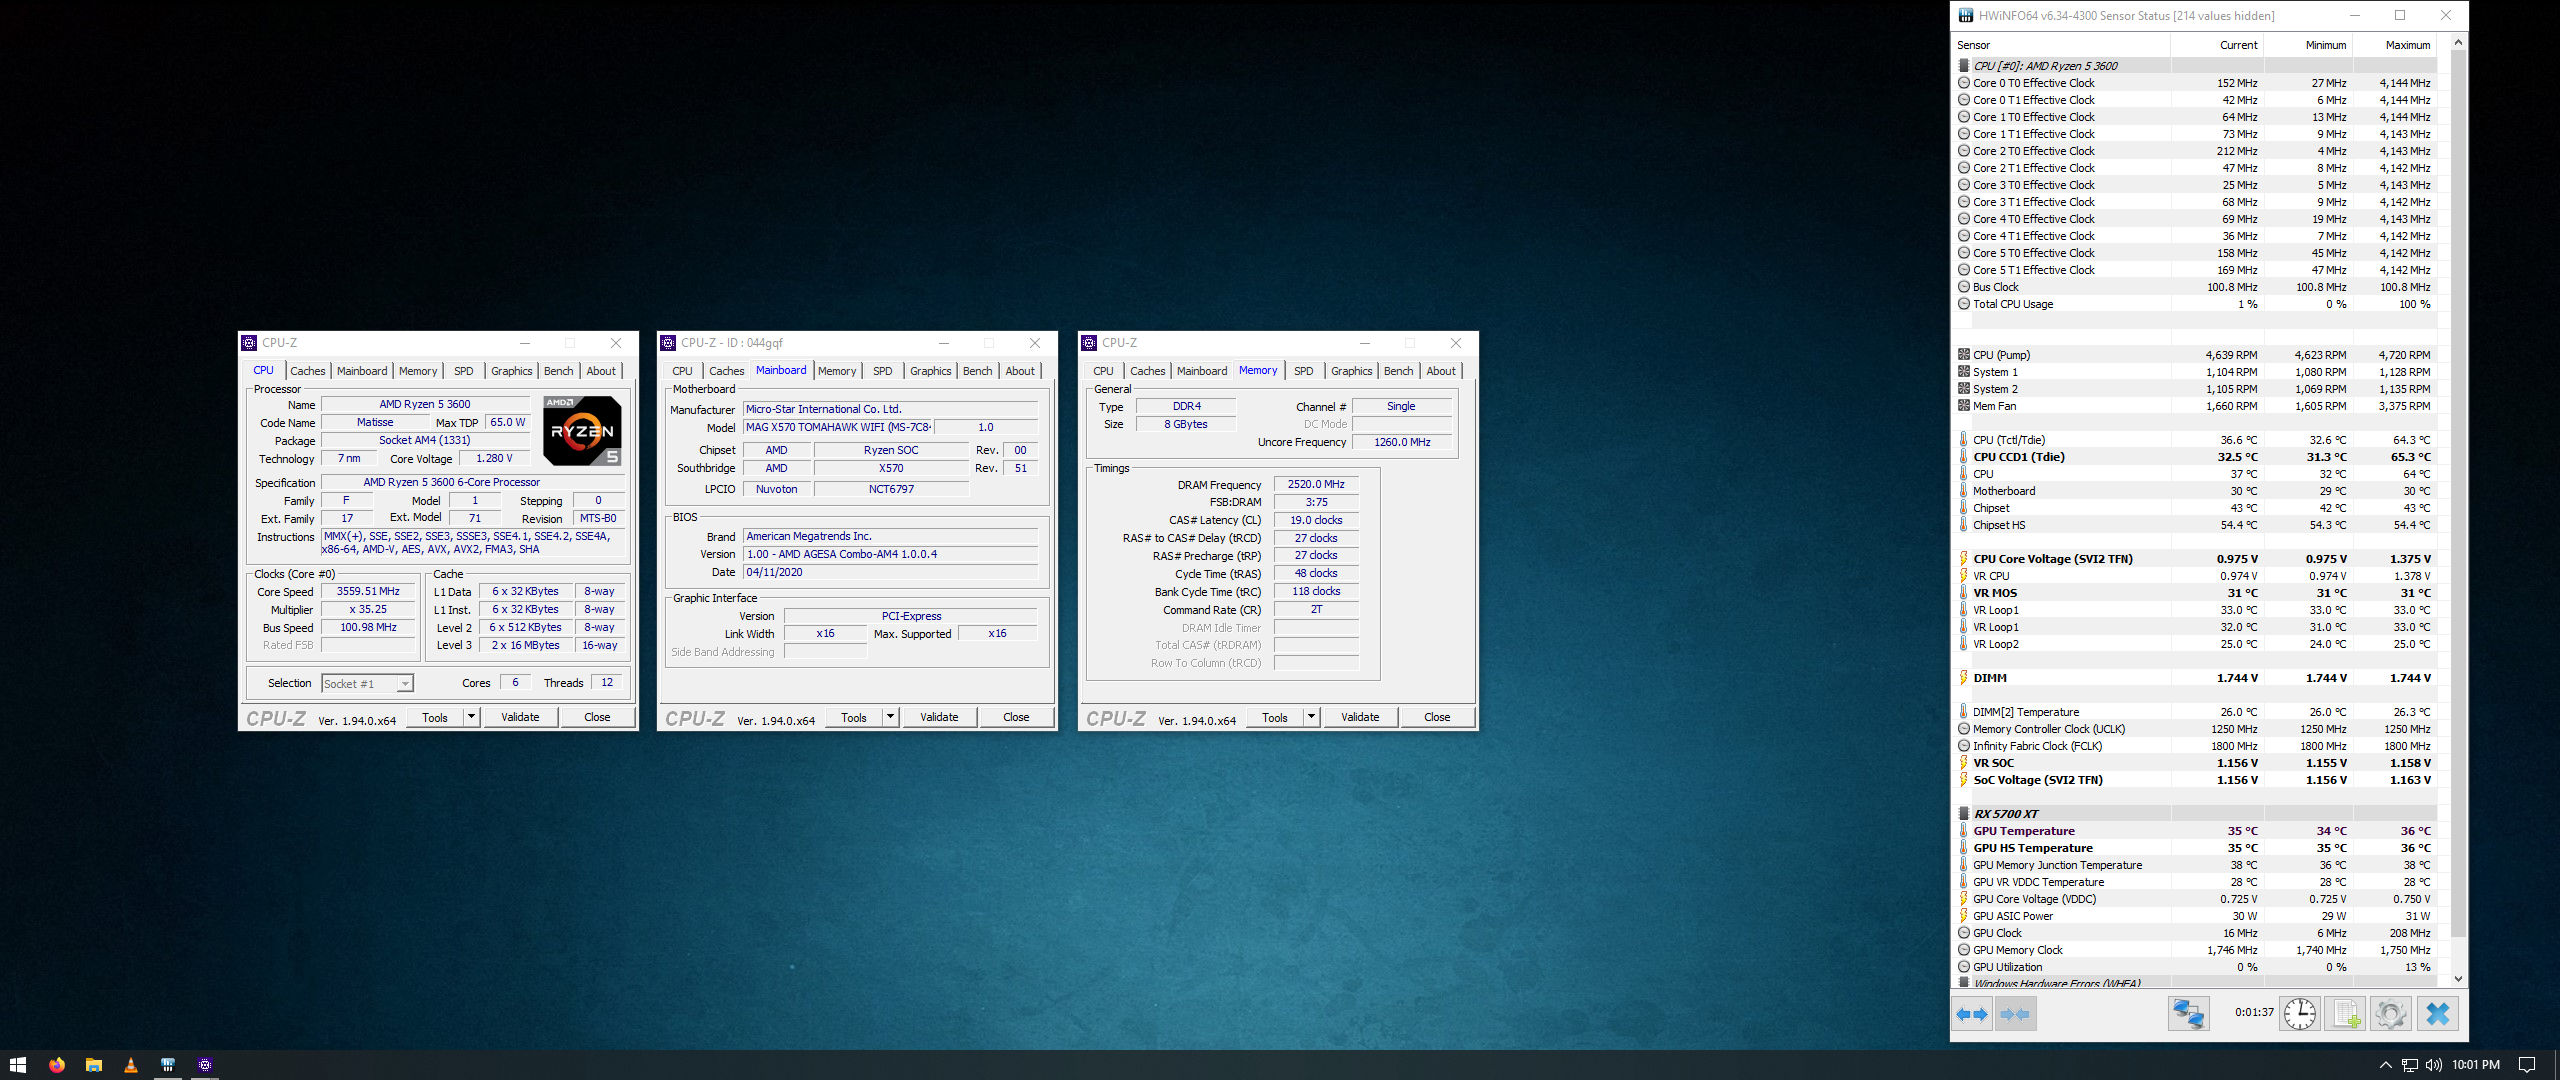Screen dimensions: 2560x1080
Task: Click the fan icon beside CPU (Pump)
Action: (1964, 355)
